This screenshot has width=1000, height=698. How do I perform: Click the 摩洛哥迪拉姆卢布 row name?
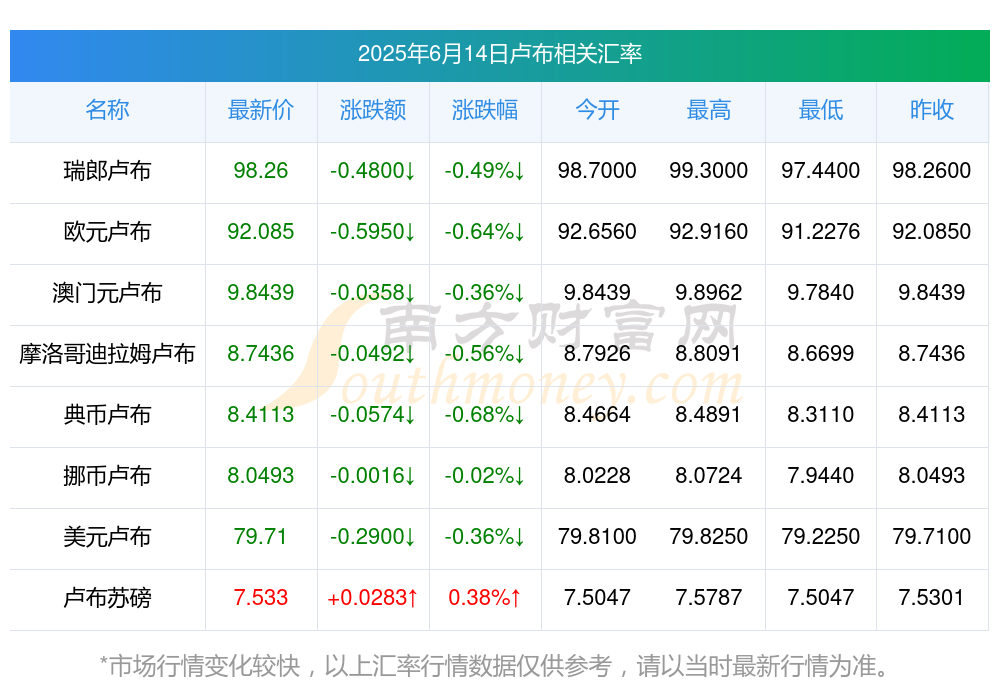point(107,353)
